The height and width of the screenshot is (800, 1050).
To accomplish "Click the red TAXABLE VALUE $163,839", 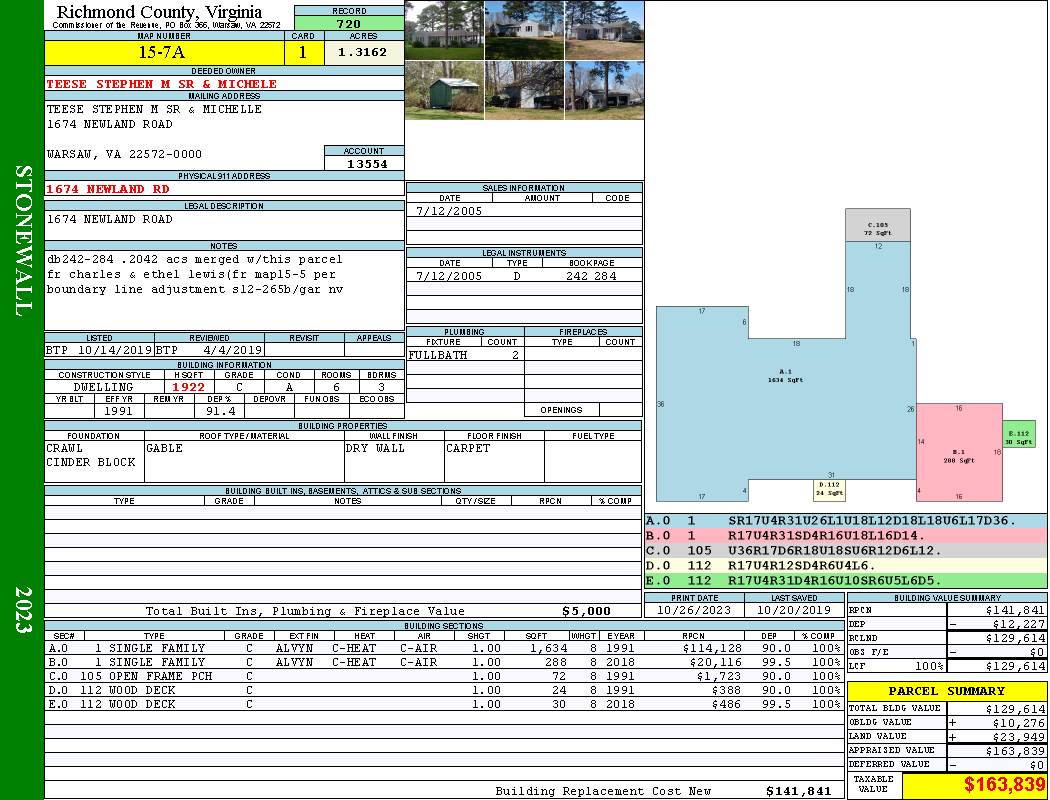I will [x=1004, y=784].
